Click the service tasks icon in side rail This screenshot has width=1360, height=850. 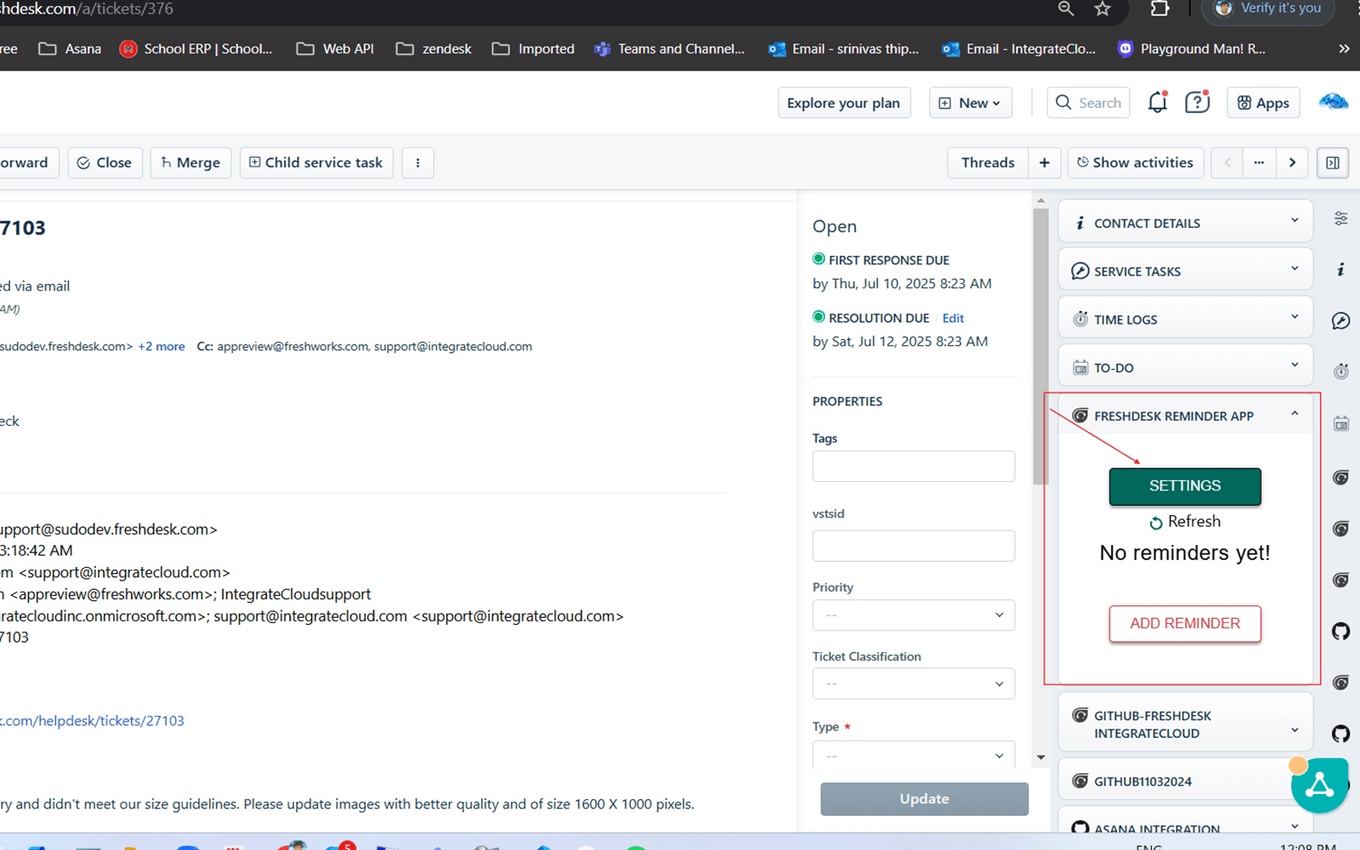click(1341, 321)
